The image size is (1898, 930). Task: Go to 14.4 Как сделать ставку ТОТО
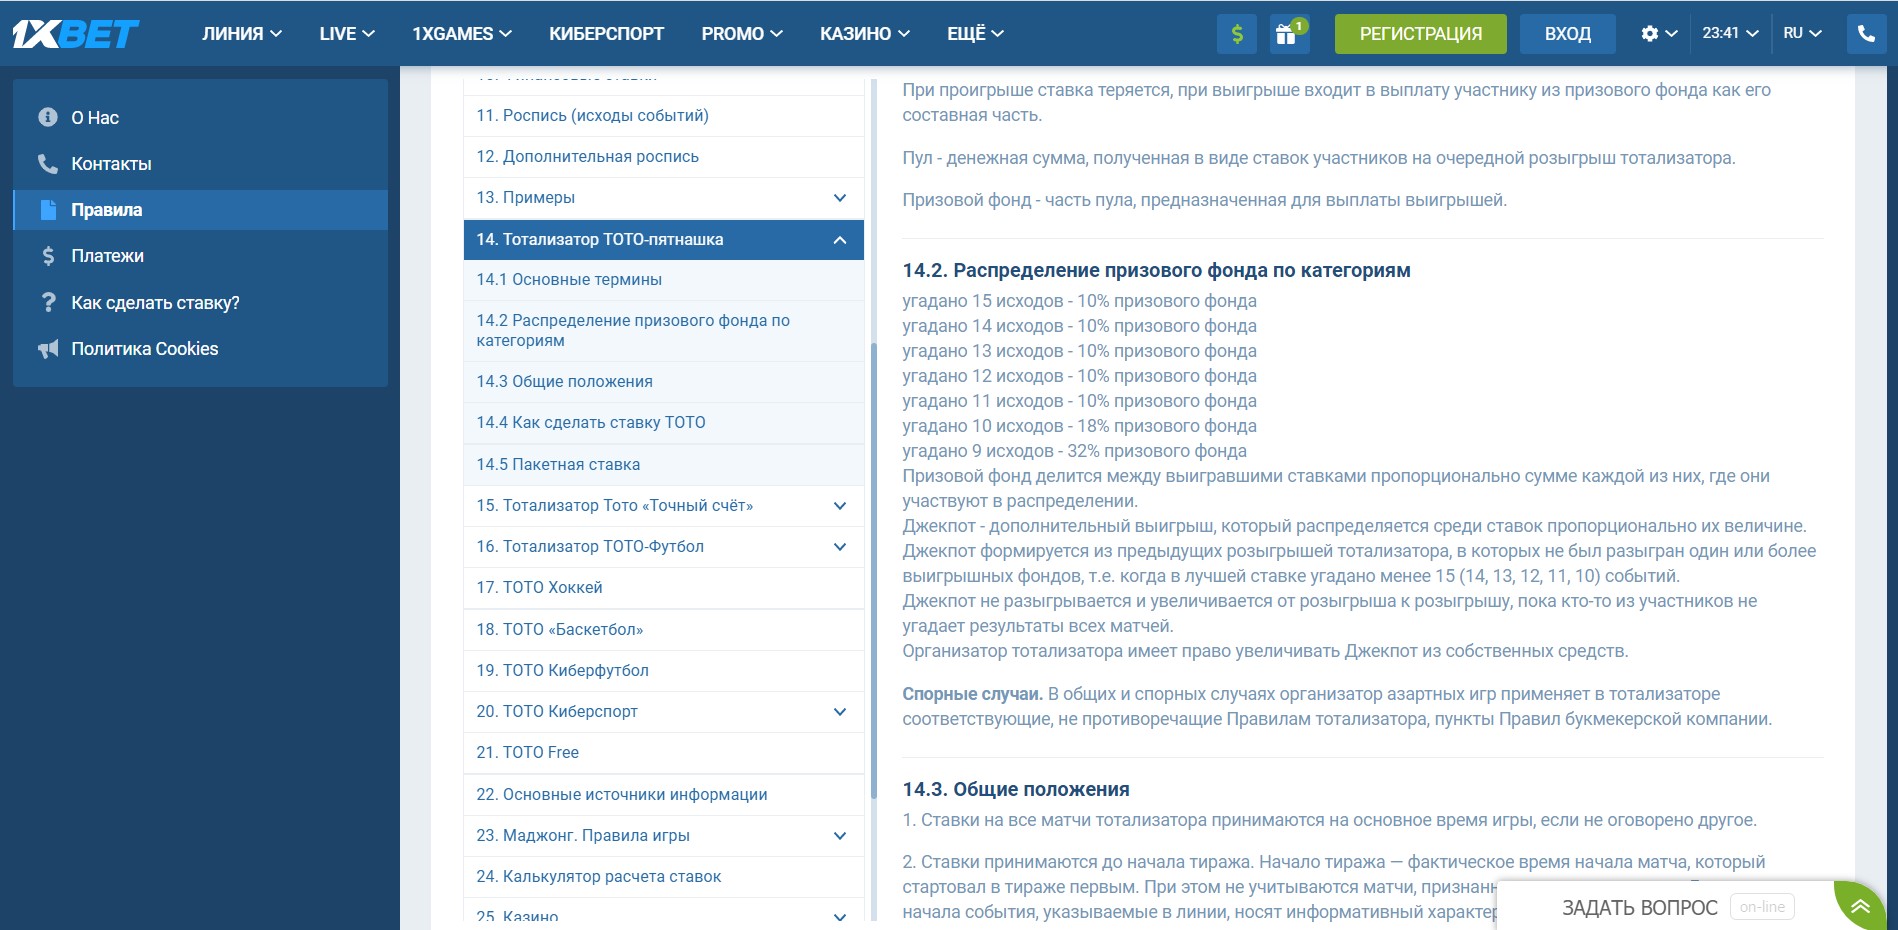click(x=664, y=423)
